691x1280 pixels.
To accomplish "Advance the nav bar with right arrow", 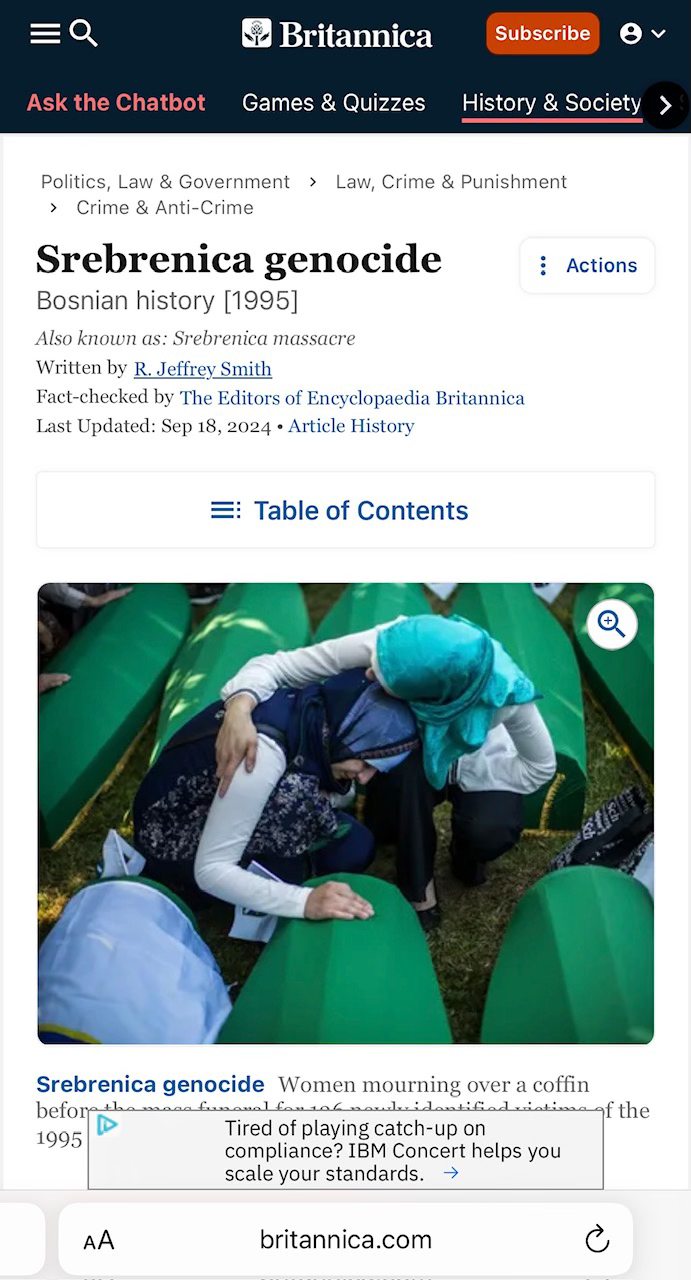I will tap(665, 104).
